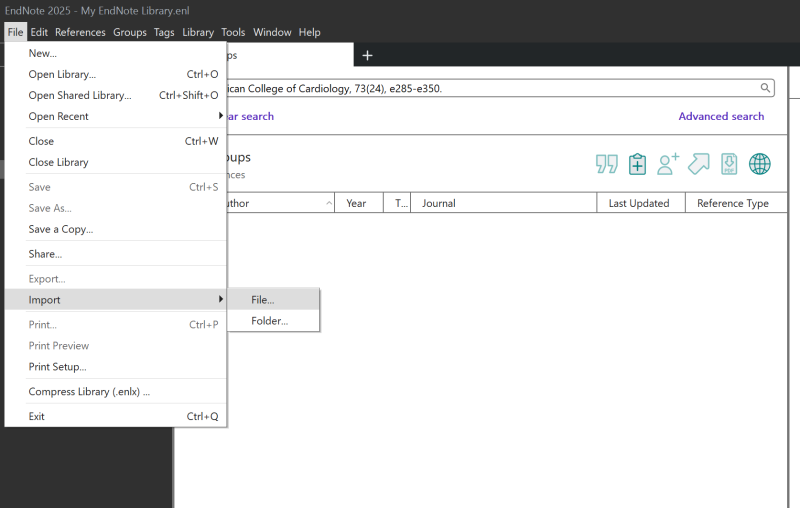Toggle the Author column sort arrow

point(329,203)
